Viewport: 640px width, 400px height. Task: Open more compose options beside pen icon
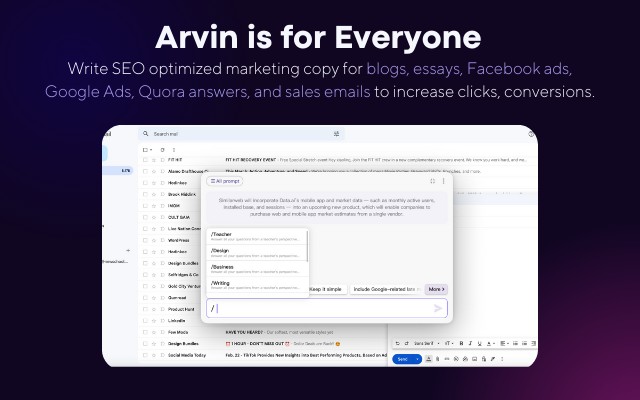pyautogui.click(x=502, y=359)
